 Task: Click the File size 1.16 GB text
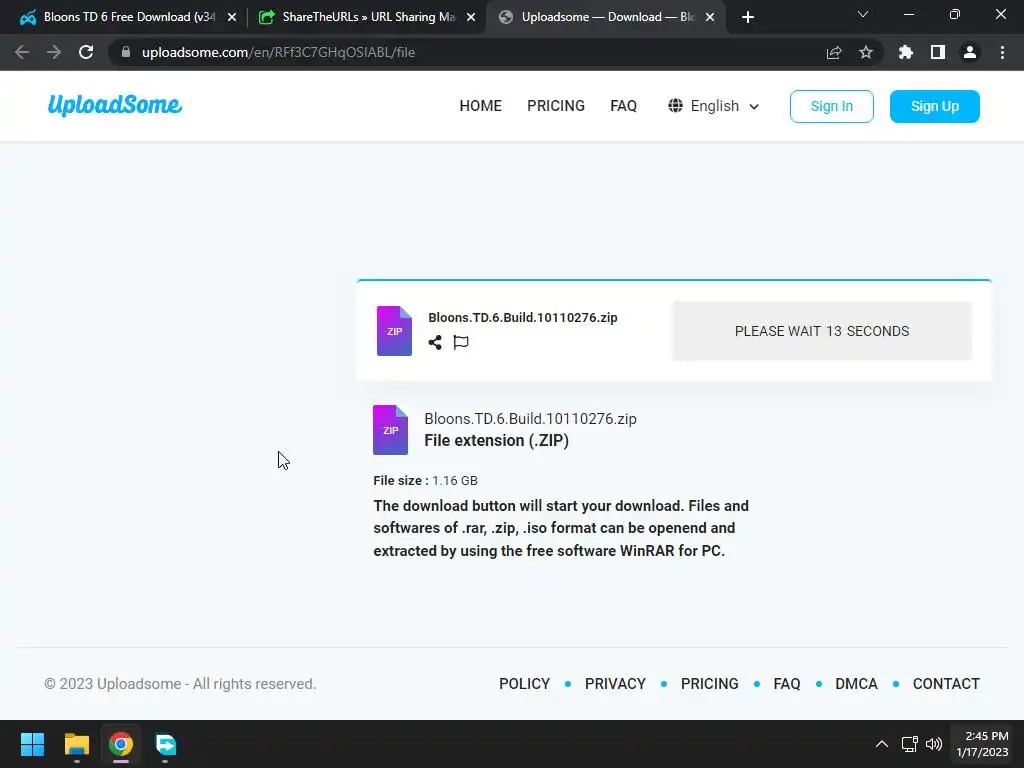point(425,481)
